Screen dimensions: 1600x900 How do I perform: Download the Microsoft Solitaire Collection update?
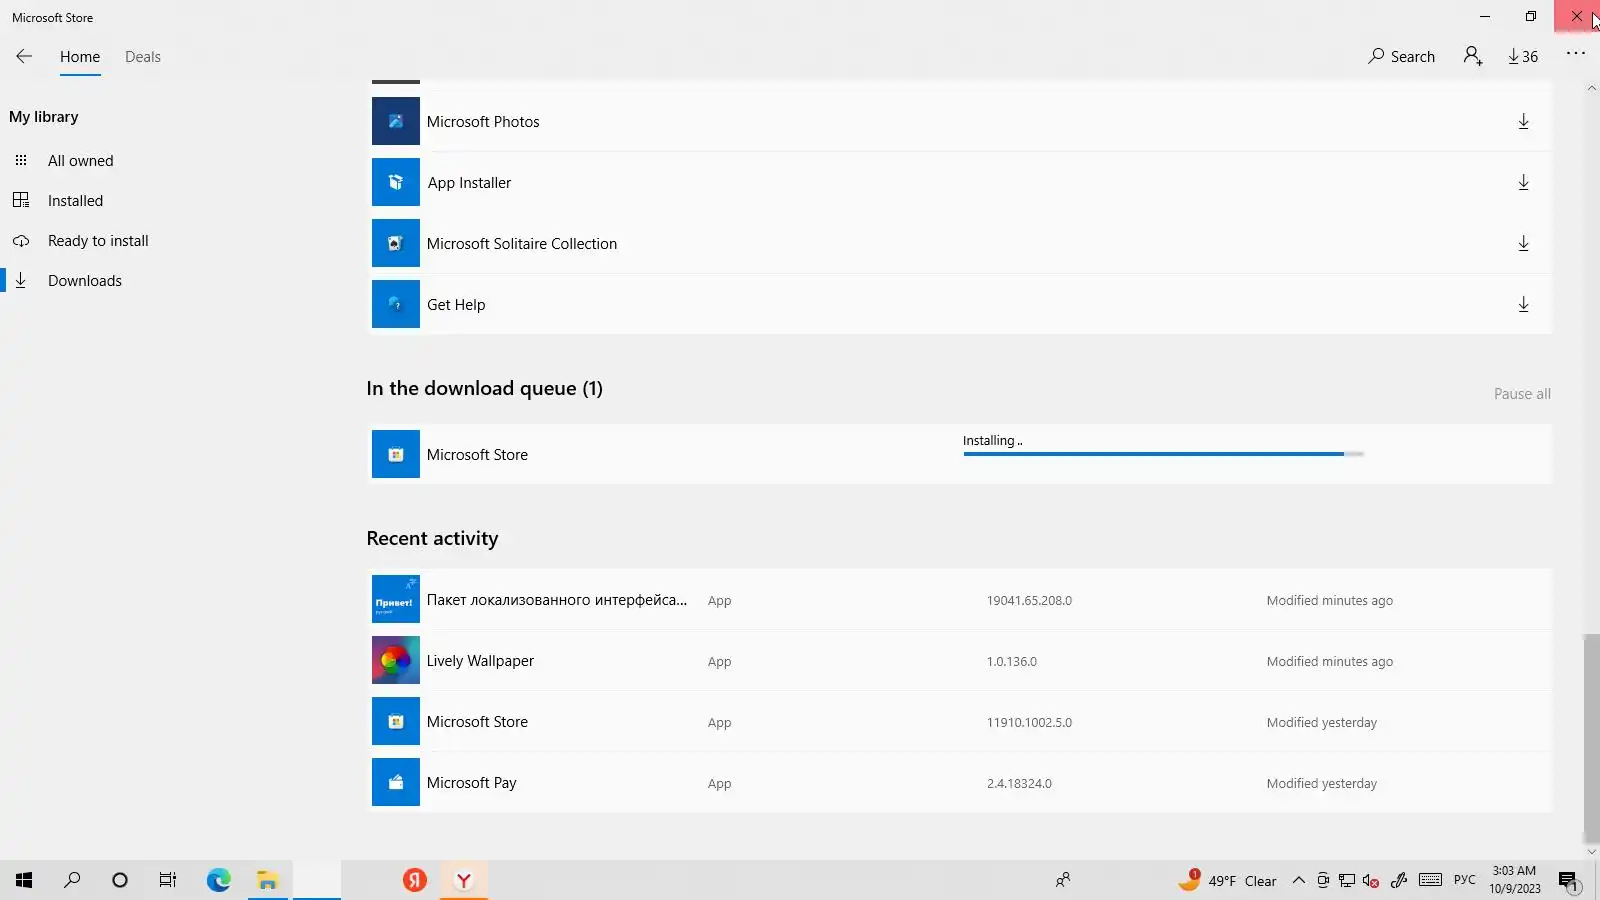tap(1523, 243)
